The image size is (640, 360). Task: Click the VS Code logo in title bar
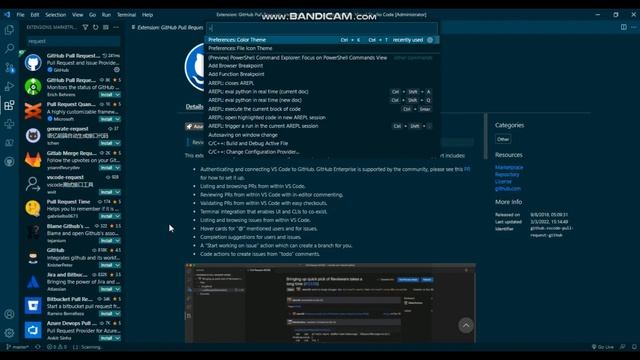(x=7, y=15)
